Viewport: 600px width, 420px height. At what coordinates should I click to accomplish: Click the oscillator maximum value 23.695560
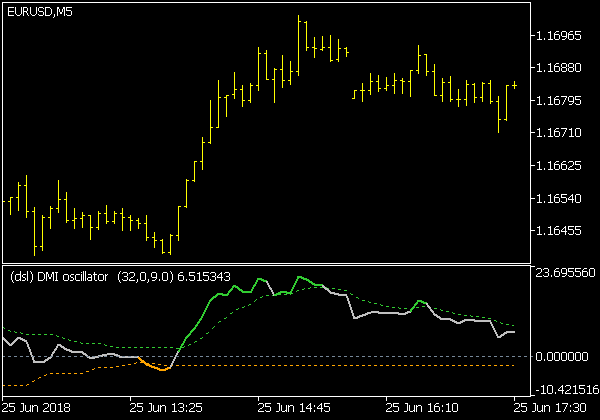[565, 273]
